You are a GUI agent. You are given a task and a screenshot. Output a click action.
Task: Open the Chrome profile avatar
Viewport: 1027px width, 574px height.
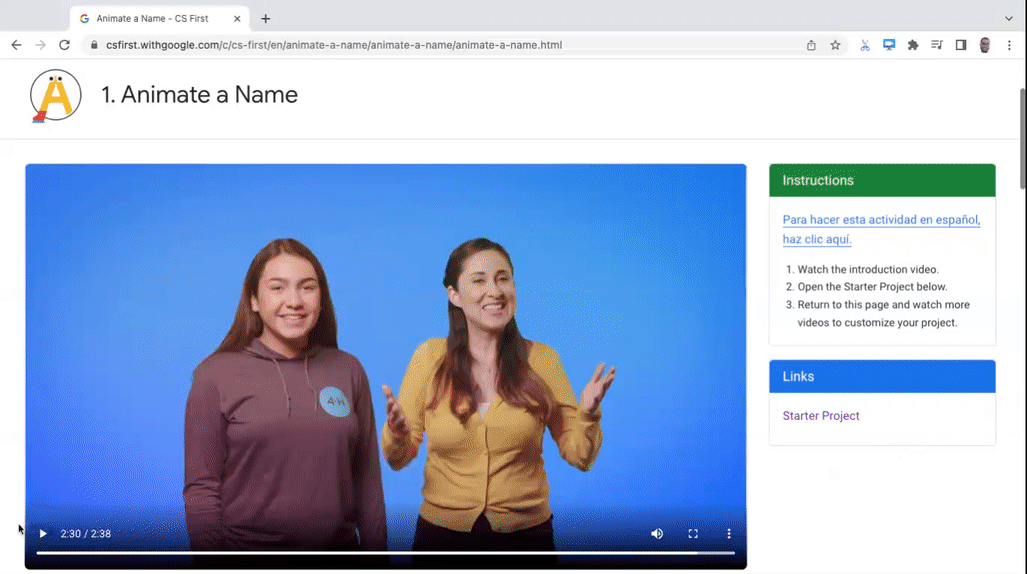pyautogui.click(x=984, y=45)
